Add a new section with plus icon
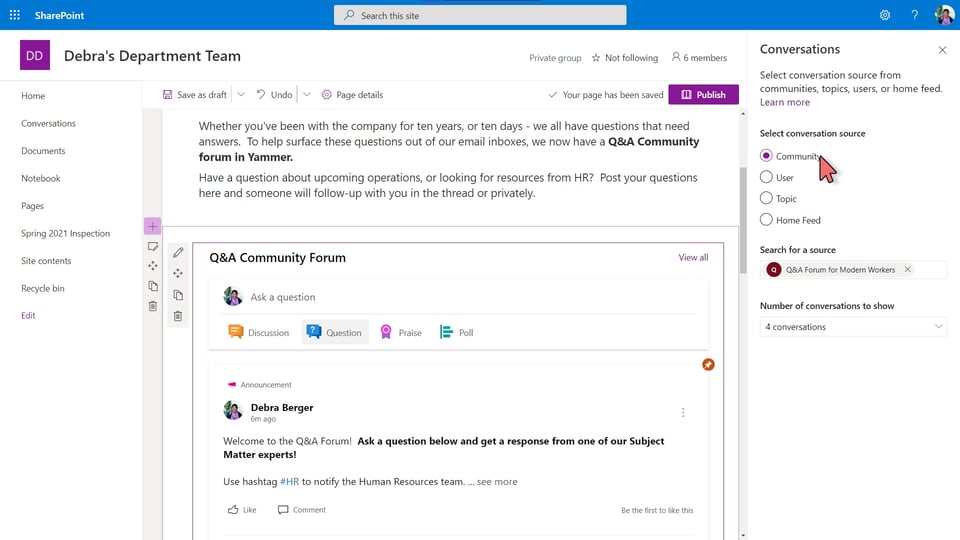The width and height of the screenshot is (960, 540). click(x=152, y=226)
